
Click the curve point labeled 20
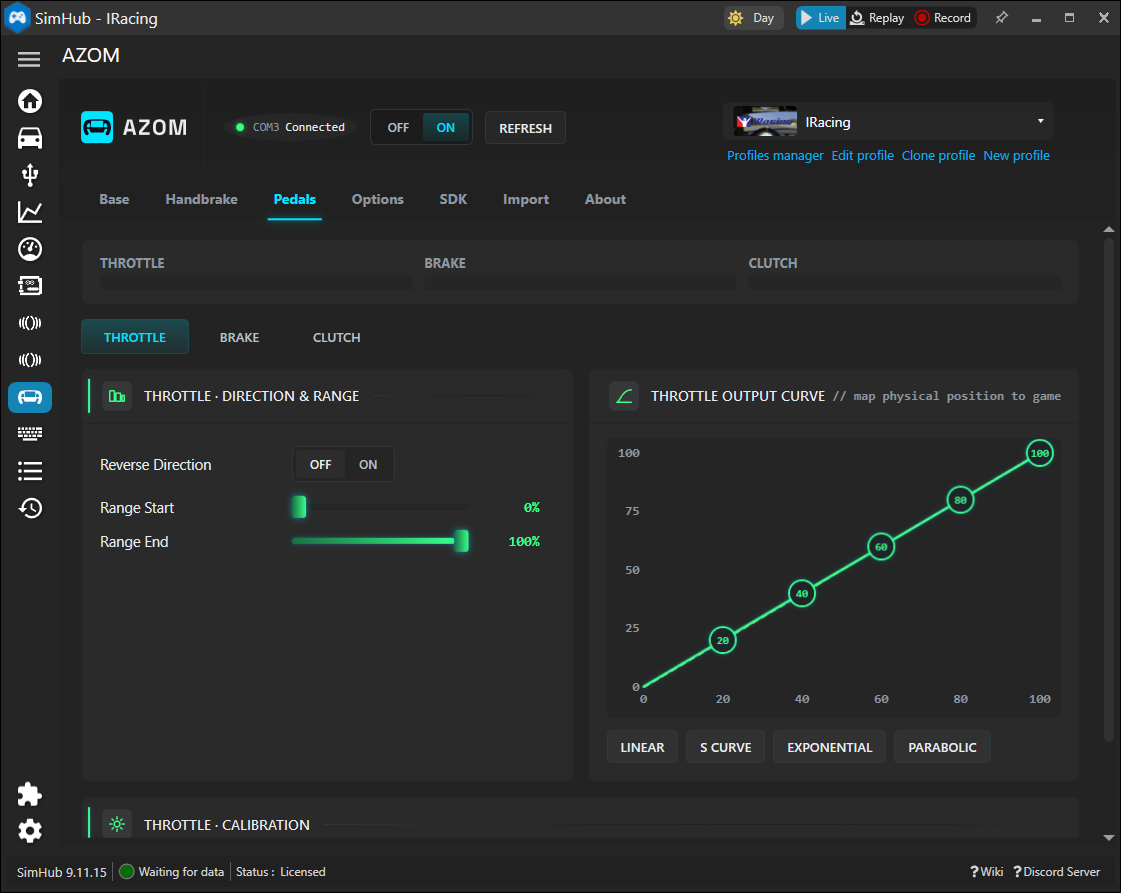723,641
